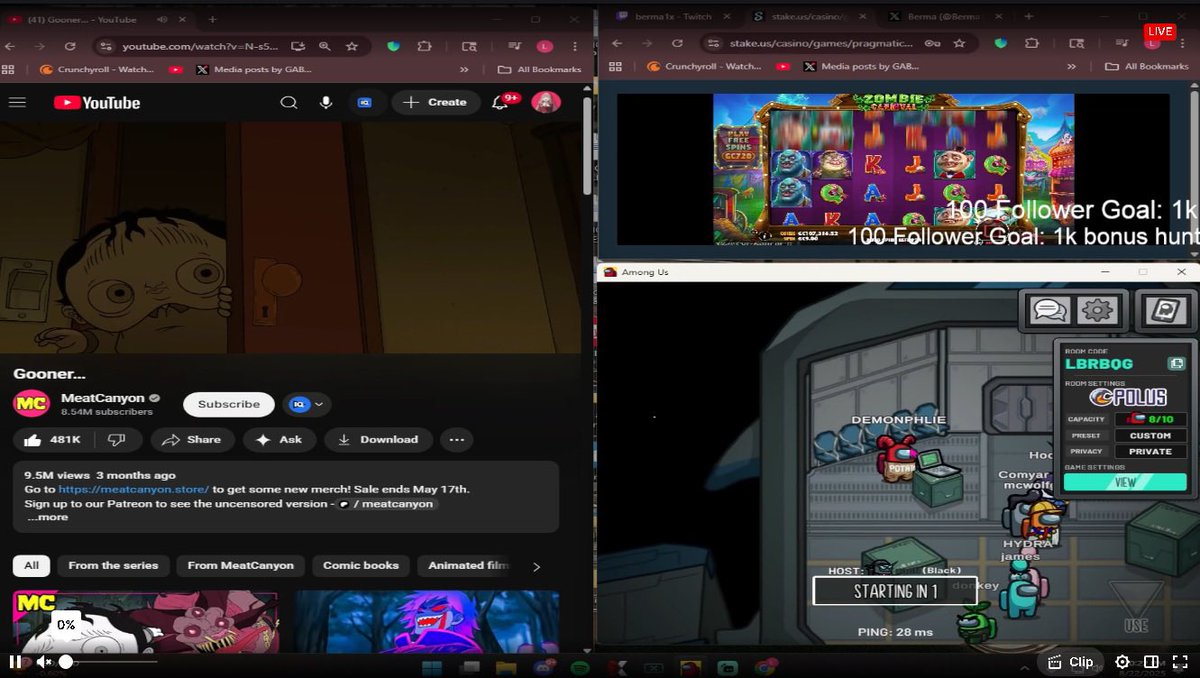This screenshot has width=1200, height=678.
Task: Click the green VIEW game settings button
Action: (1125, 482)
